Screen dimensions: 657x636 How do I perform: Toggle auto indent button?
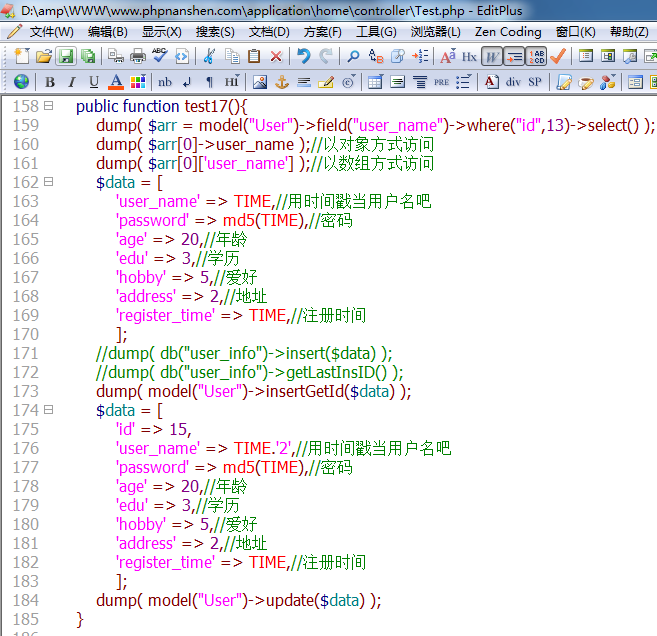[x=514, y=56]
